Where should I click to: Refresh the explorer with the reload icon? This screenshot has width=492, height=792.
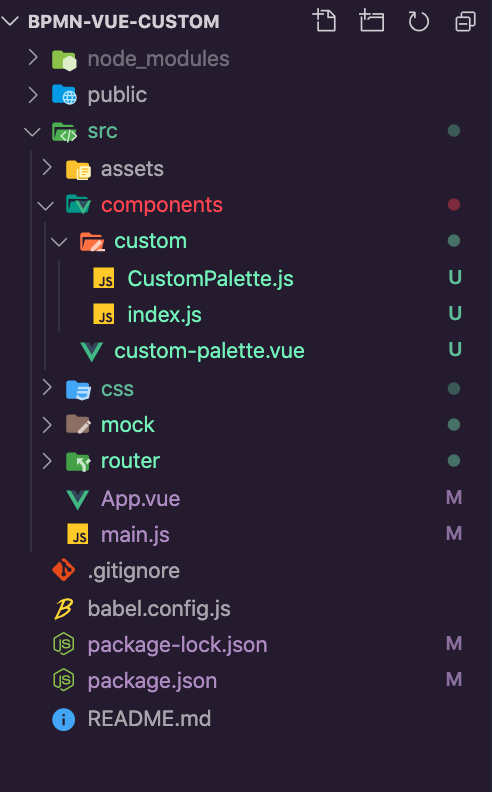[418, 22]
